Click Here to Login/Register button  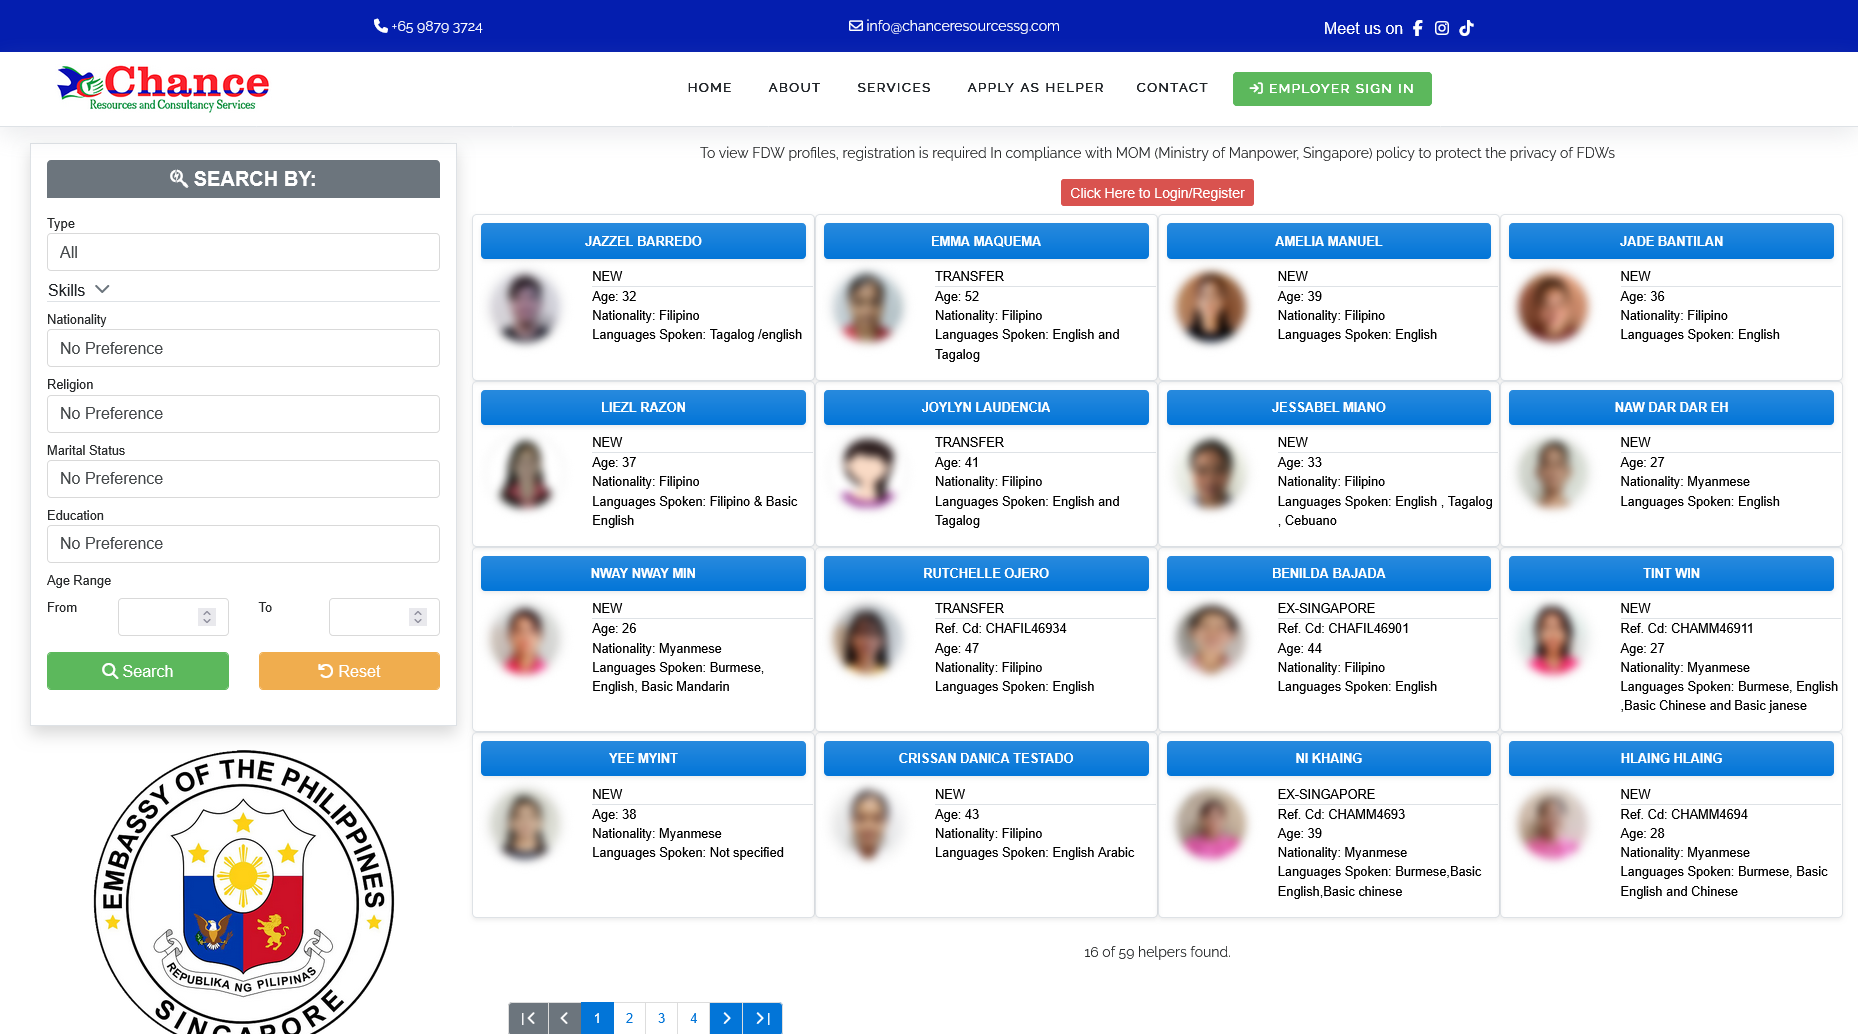tap(1157, 193)
